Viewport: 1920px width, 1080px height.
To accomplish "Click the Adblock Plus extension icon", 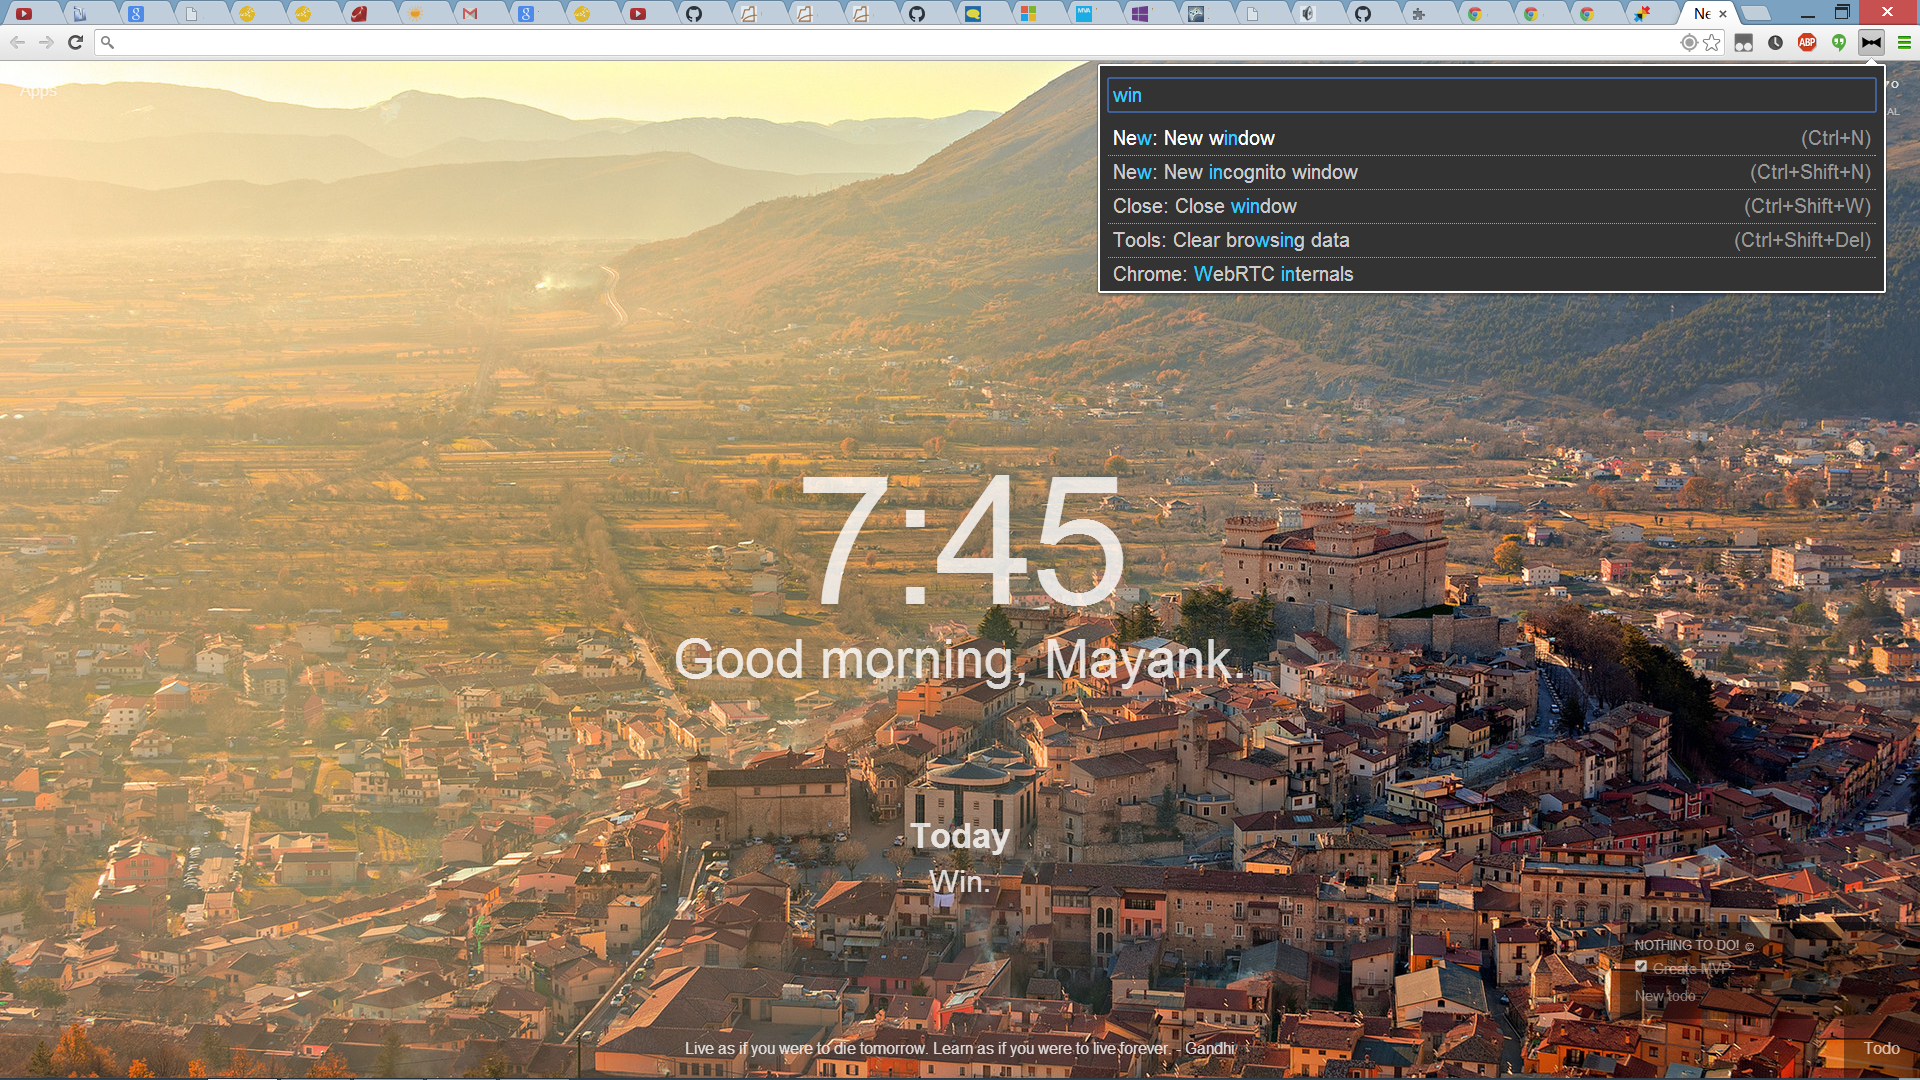I will (1807, 42).
